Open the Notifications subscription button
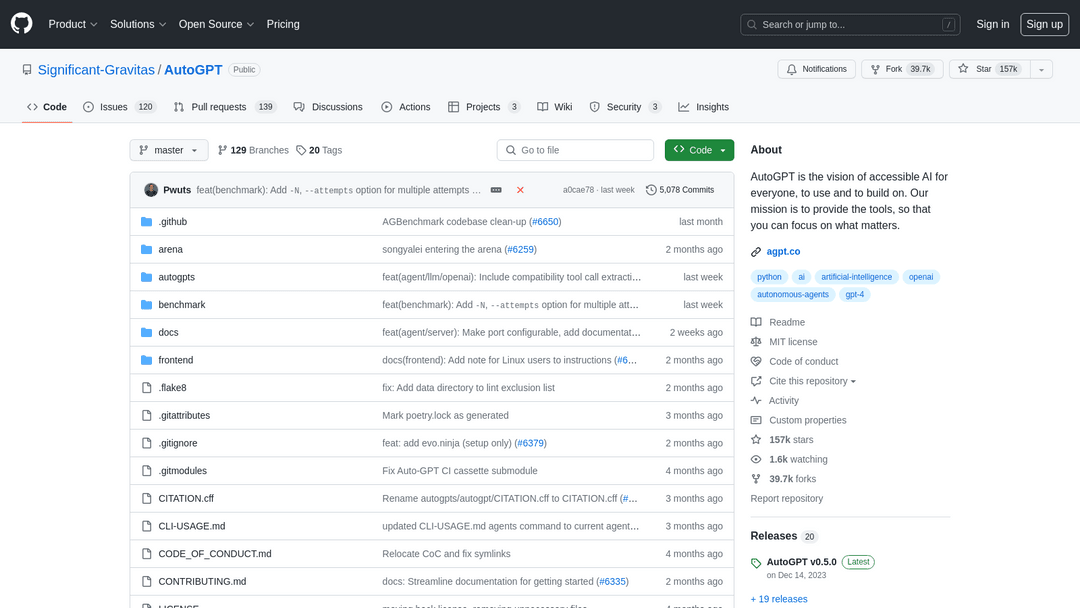Screen dimensions: 1080x608 pyautogui.click(x=817, y=69)
